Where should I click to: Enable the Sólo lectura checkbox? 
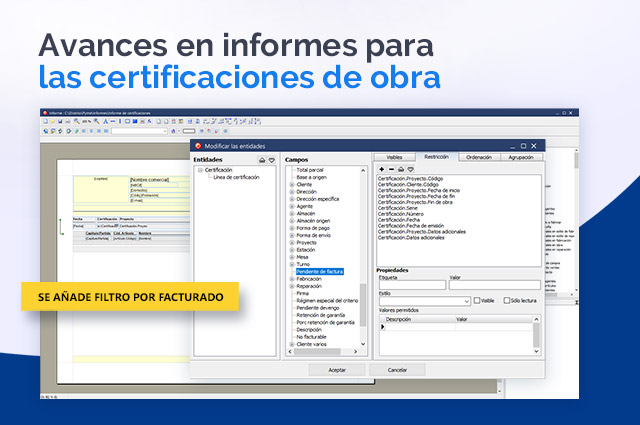tap(507, 300)
